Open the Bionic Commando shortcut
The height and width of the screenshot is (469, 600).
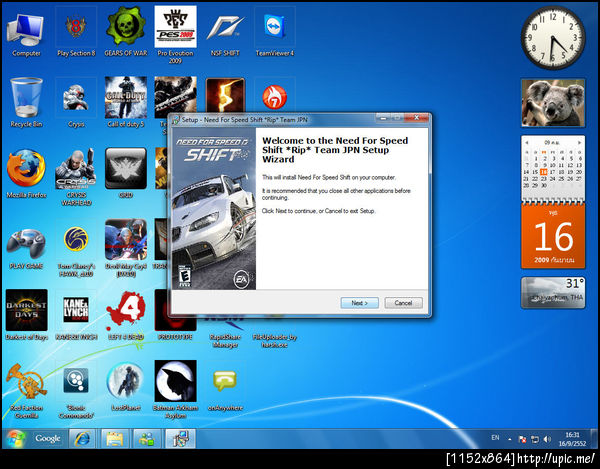coord(76,390)
